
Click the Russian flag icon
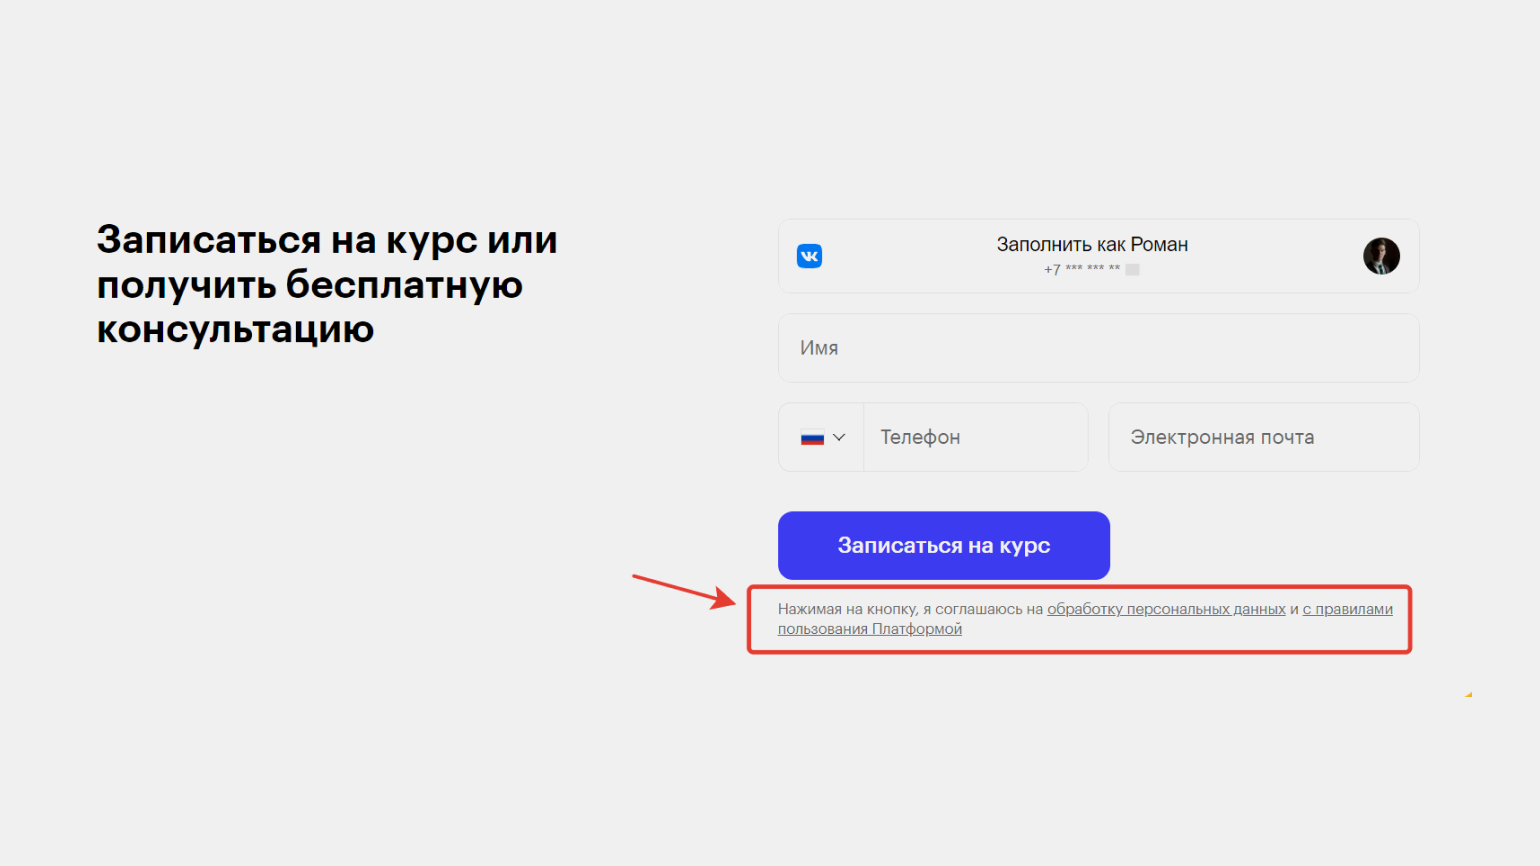point(812,438)
